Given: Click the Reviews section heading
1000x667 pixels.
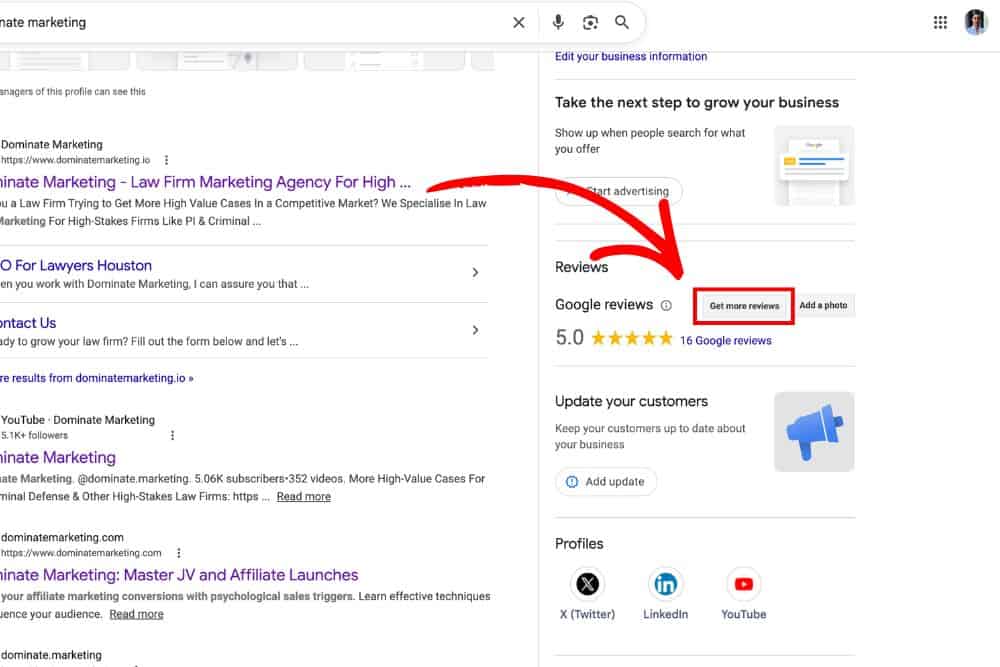Looking at the screenshot, I should click(x=582, y=267).
